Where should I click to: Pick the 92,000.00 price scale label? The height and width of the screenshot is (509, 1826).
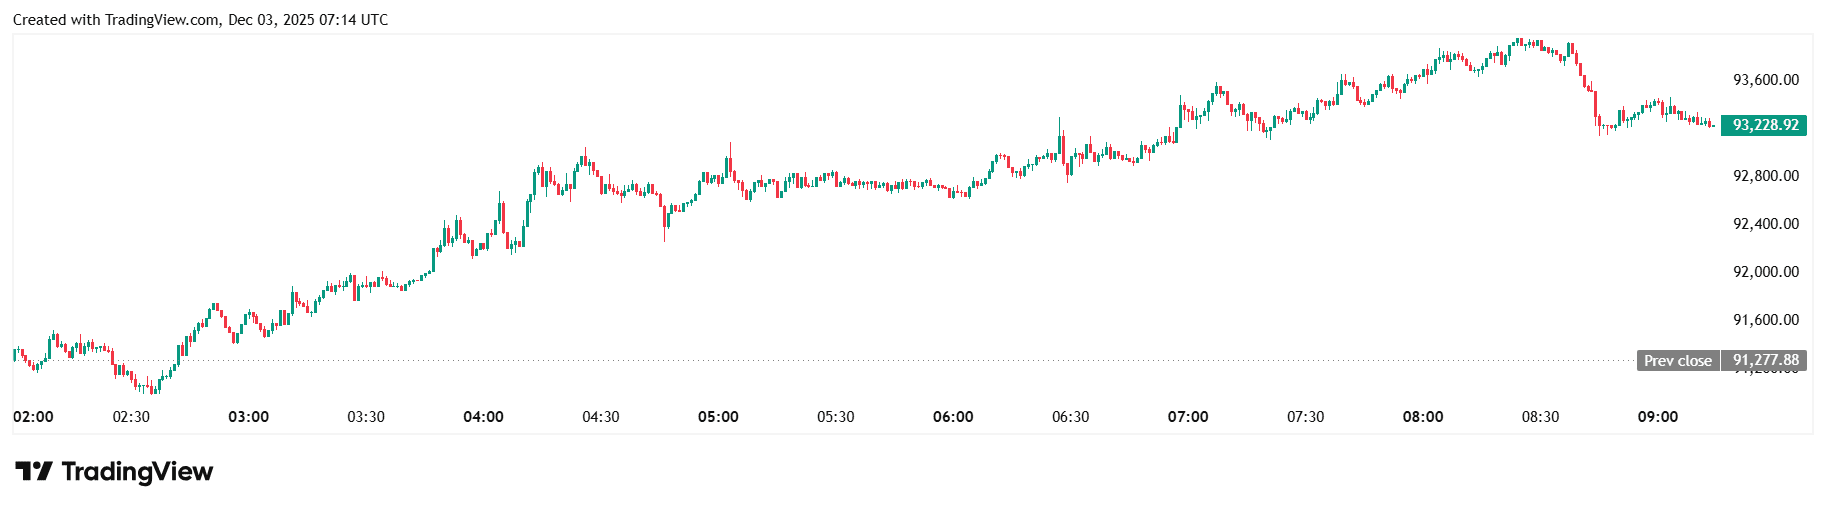click(1765, 272)
